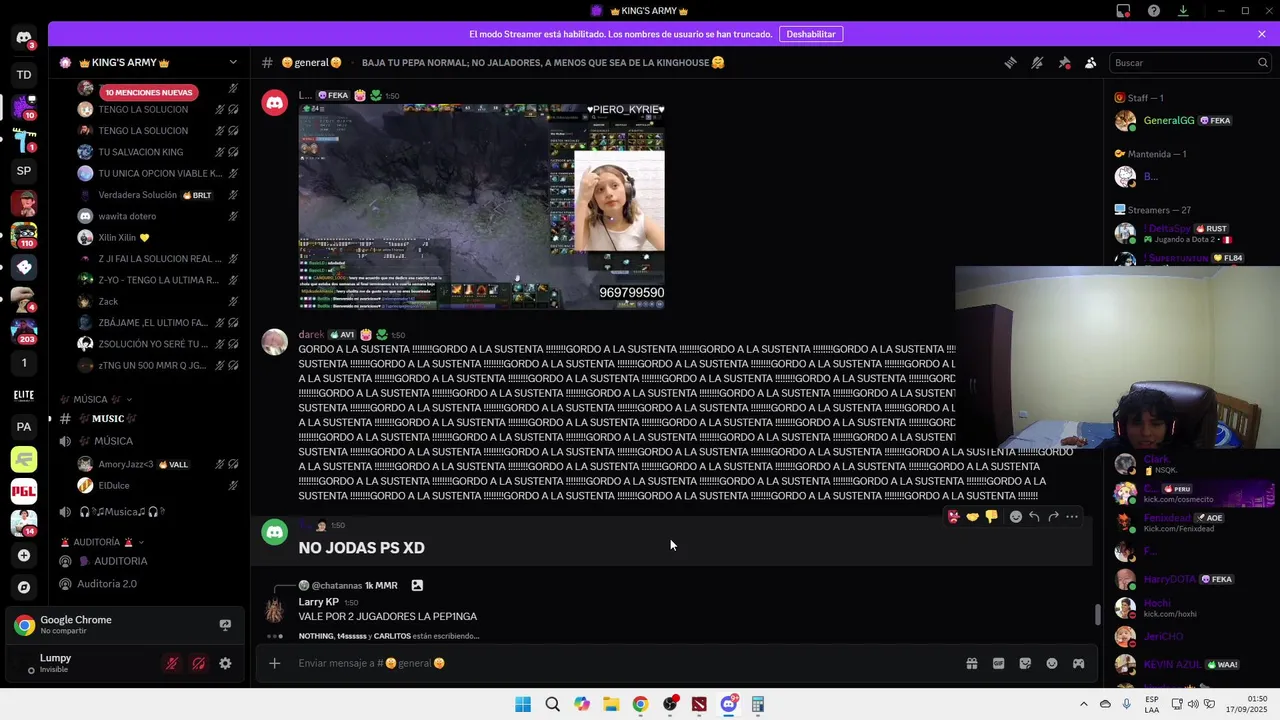
Task: Open the apps controller icon
Action: (1078, 663)
